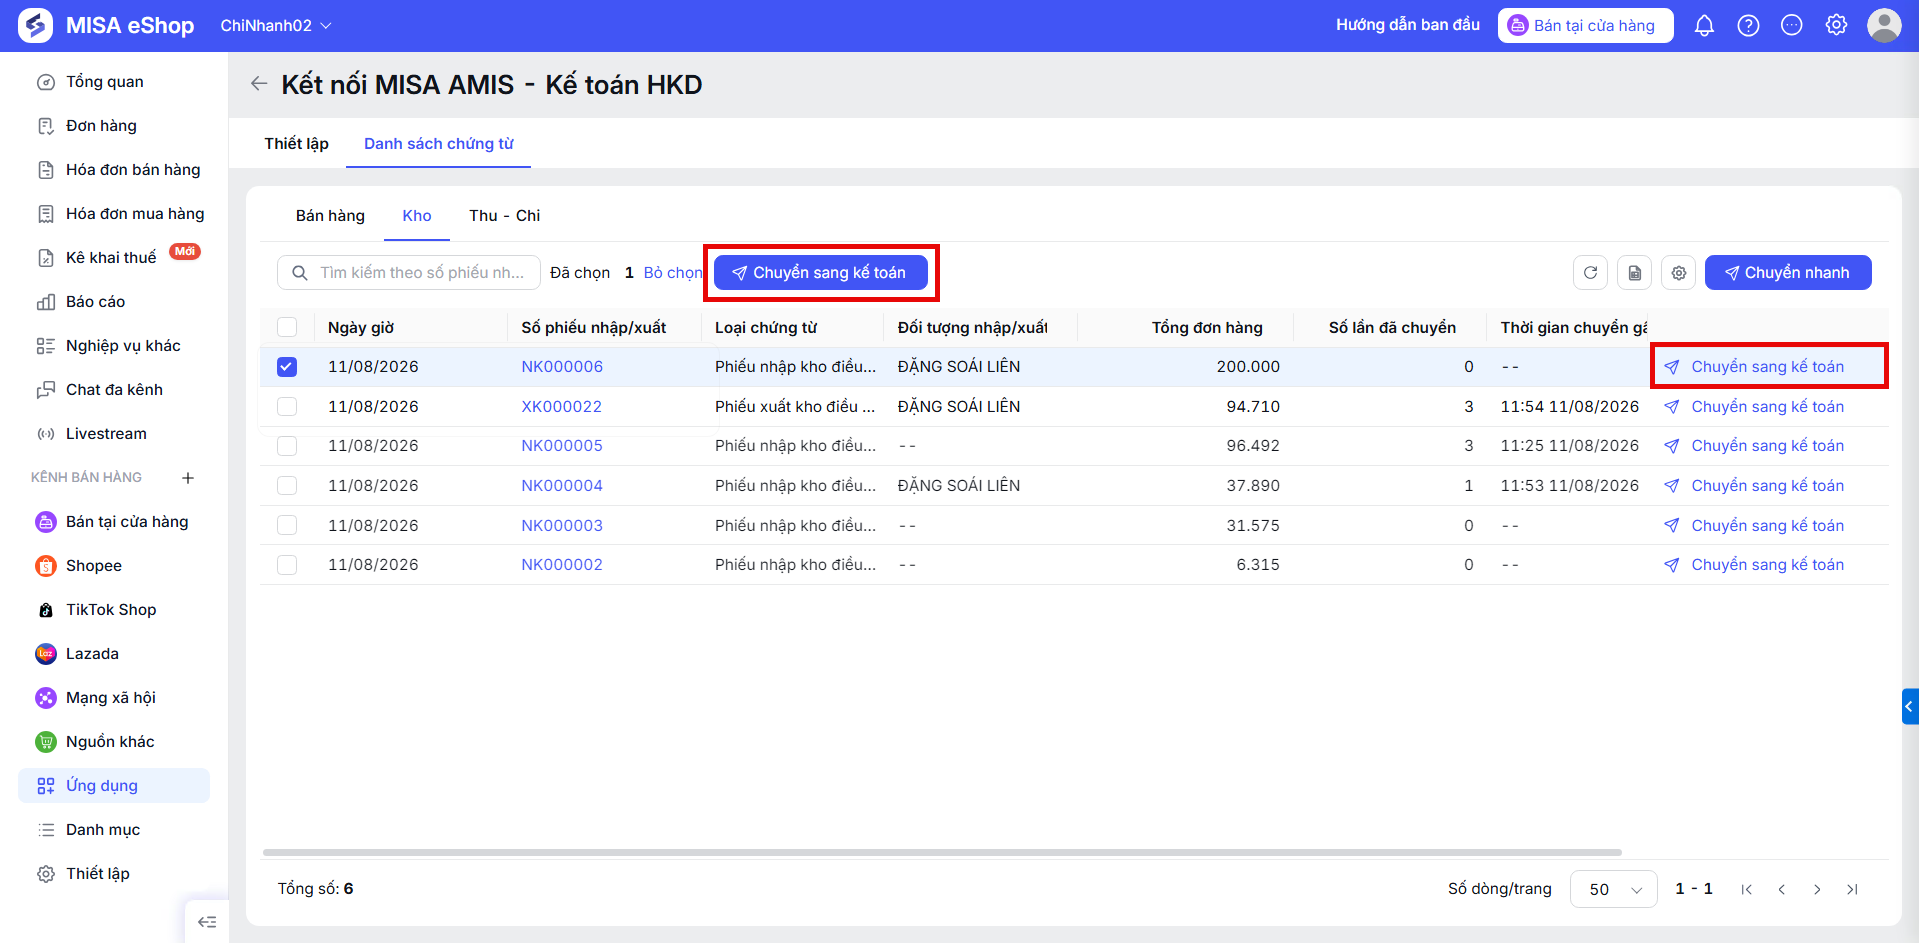Open the help question mark icon
This screenshot has height=943, width=1919.
point(1748,25)
